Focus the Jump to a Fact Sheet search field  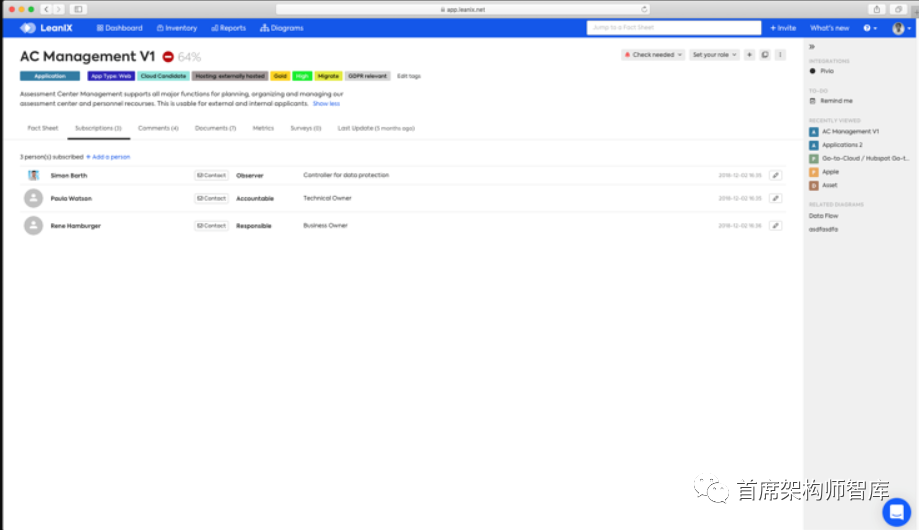(x=674, y=28)
